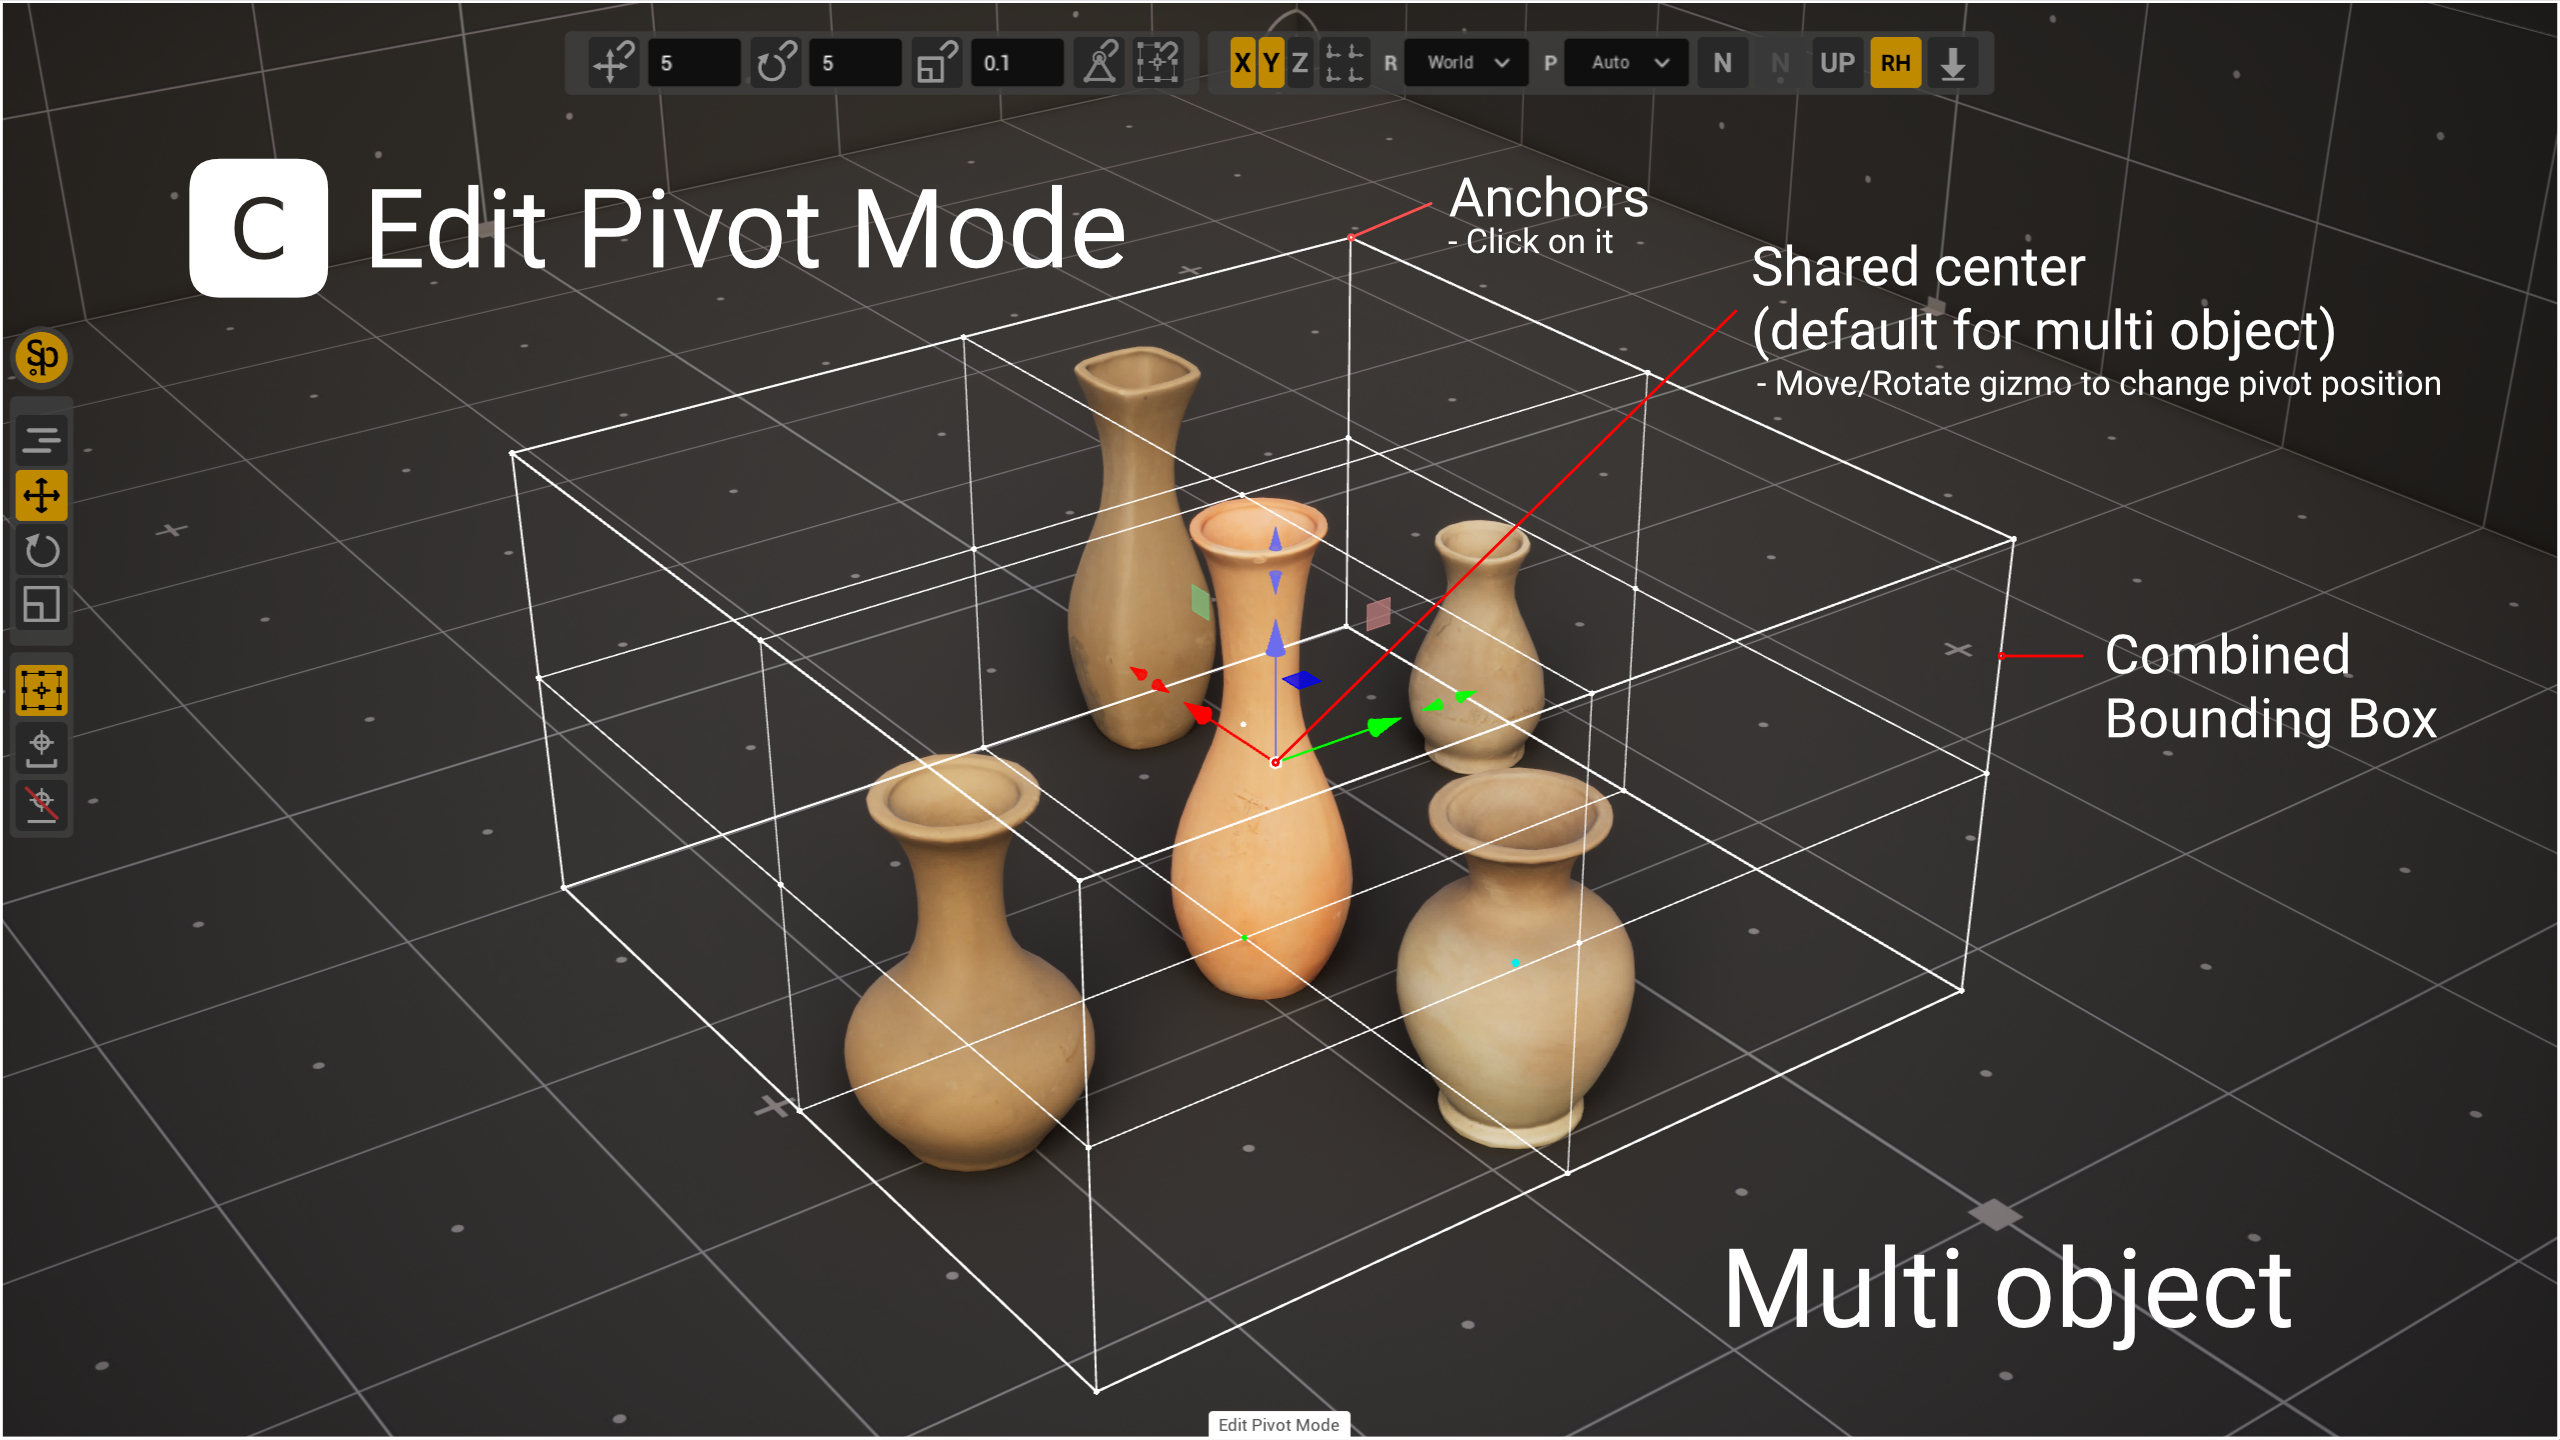The image size is (2560, 1440).
Task: Toggle the Y axis button
Action: (x=1271, y=63)
